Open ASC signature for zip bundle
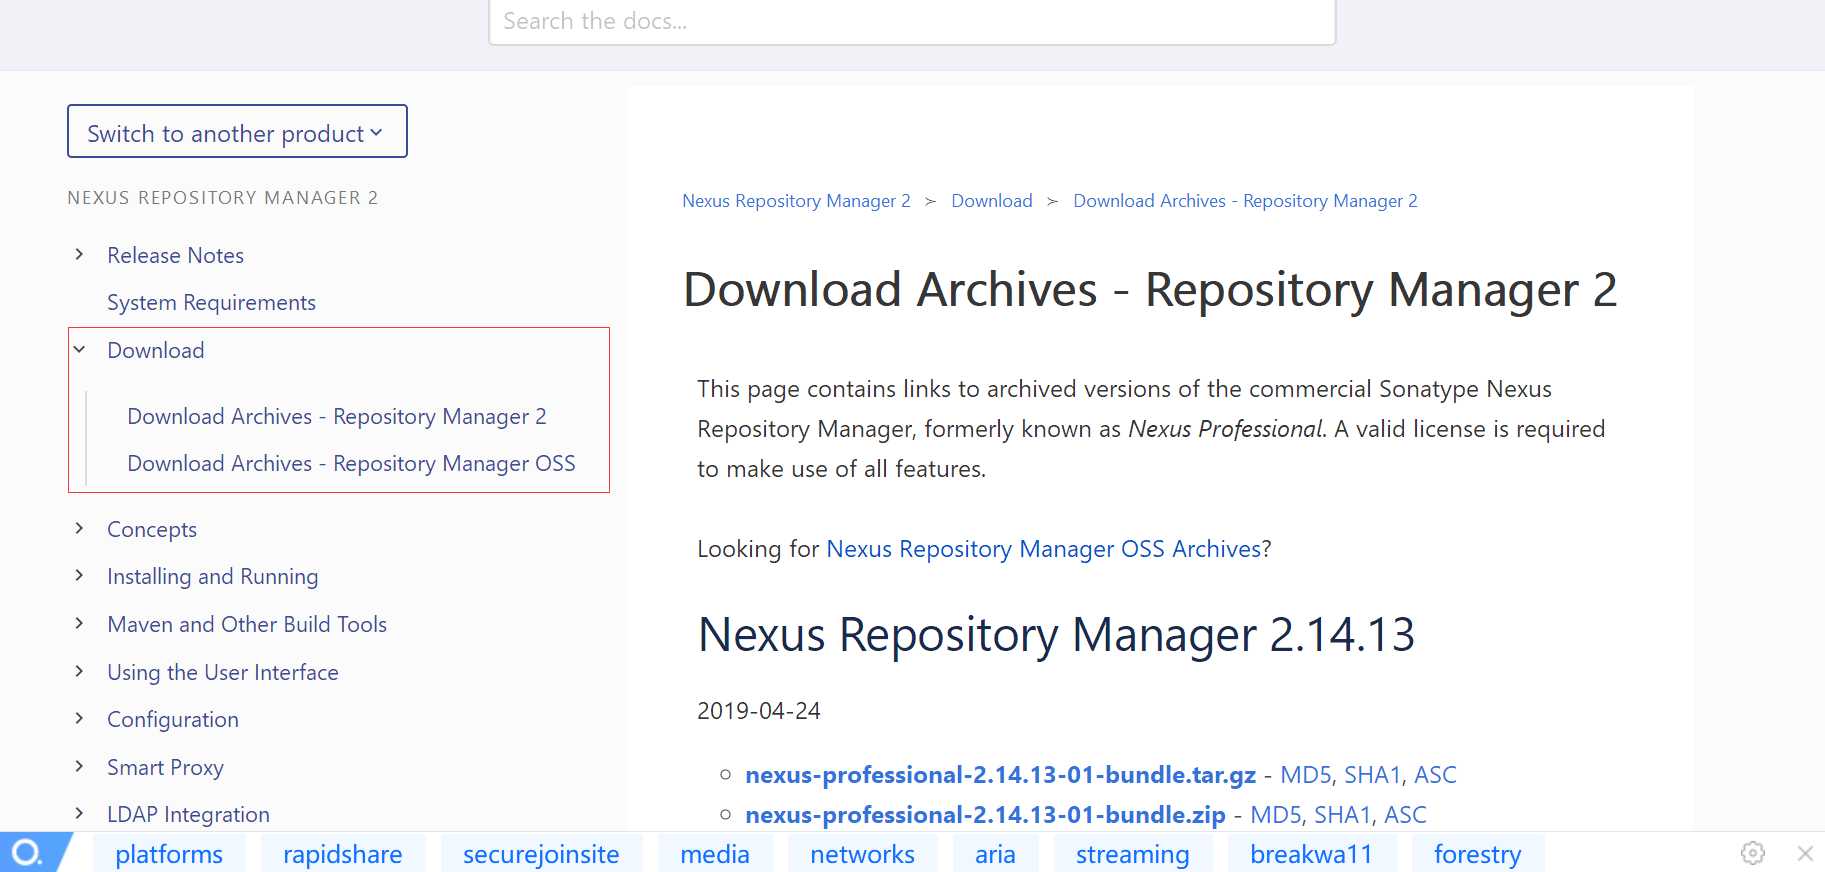 coord(1405,815)
